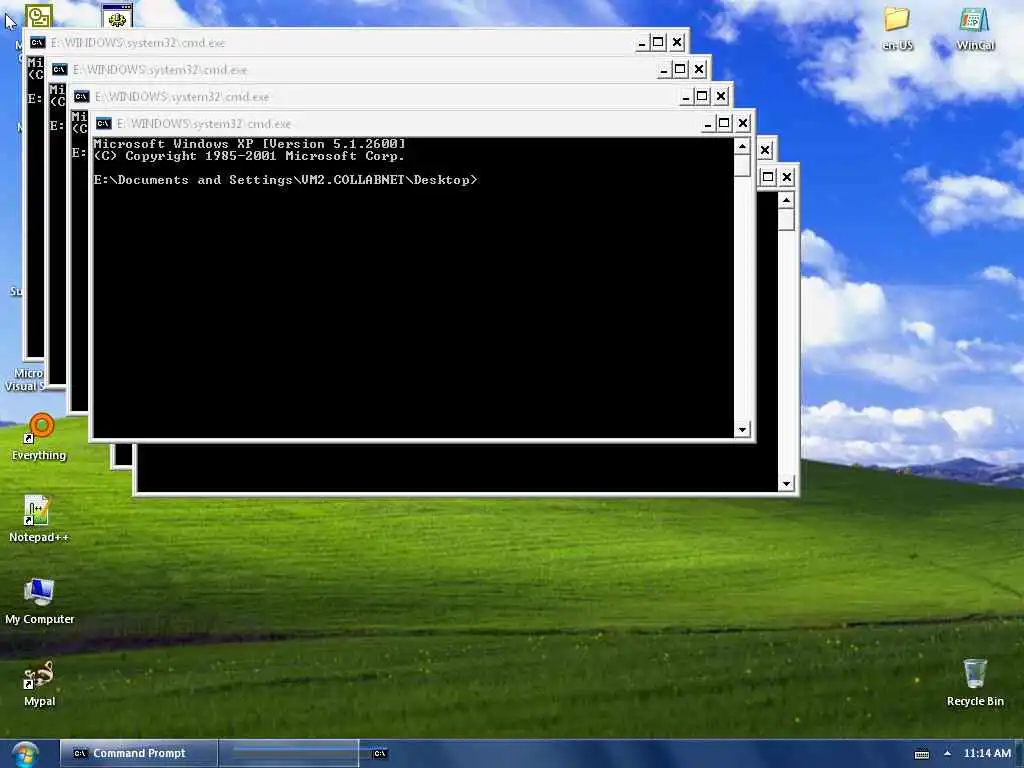Screen dimensions: 1024x768
Task: Click the rearmost cmd.exe window's title bar icon
Action: click(x=38, y=43)
